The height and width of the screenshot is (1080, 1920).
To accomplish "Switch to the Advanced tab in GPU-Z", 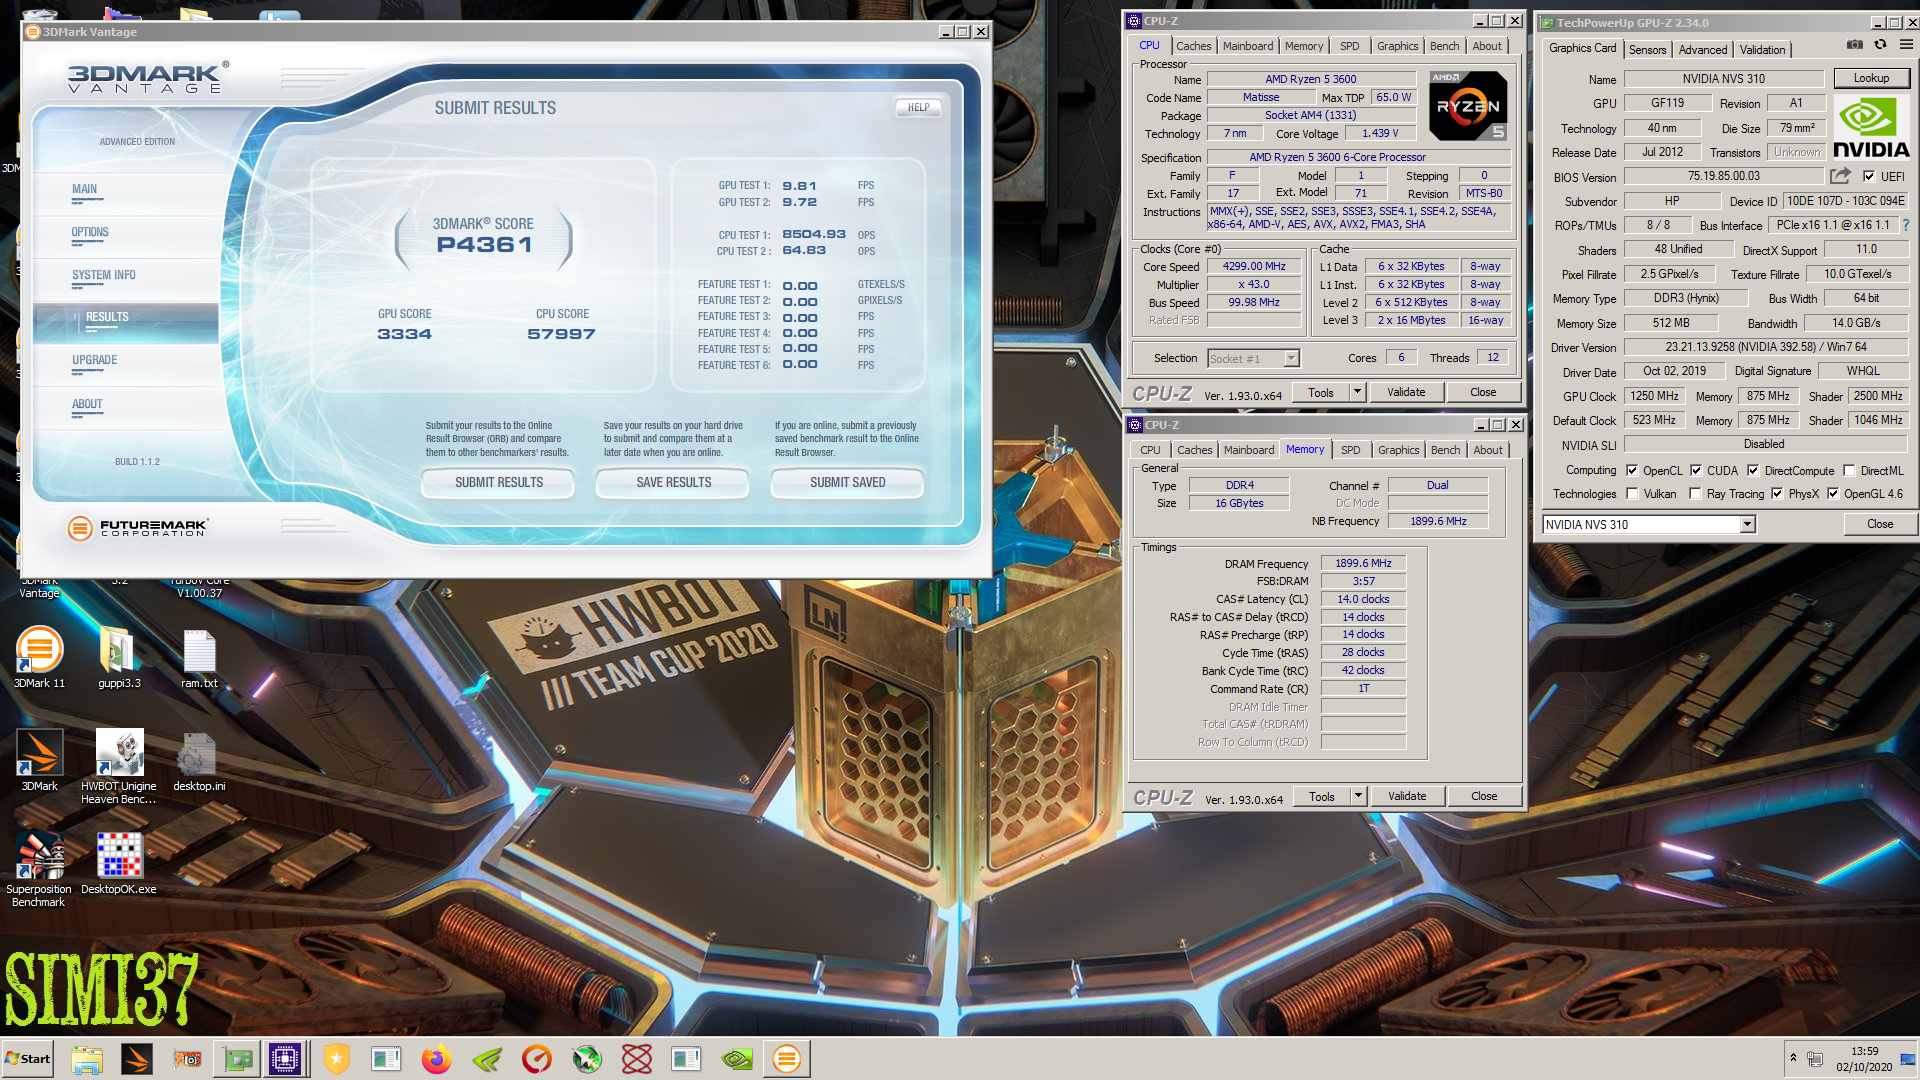I will tap(1702, 49).
